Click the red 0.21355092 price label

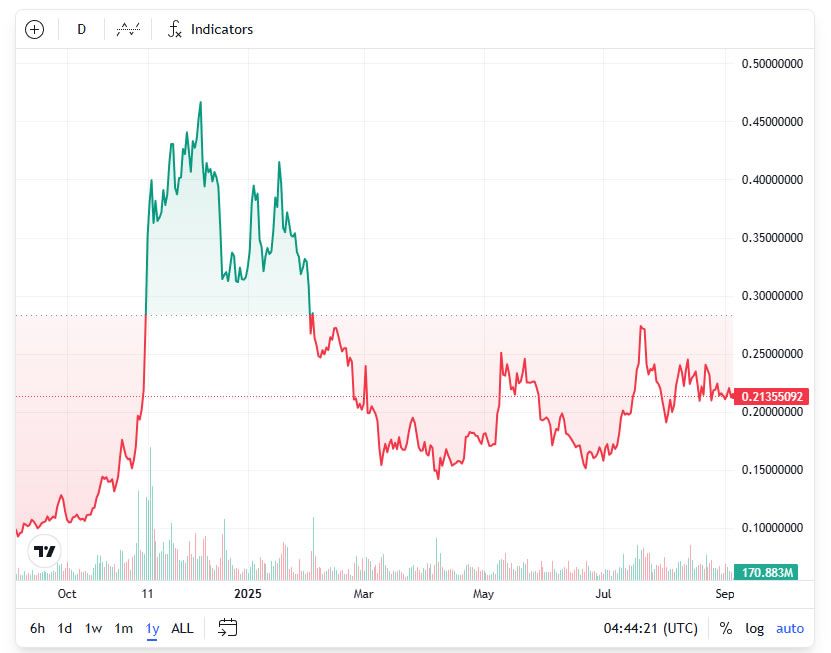pyautogui.click(x=772, y=396)
